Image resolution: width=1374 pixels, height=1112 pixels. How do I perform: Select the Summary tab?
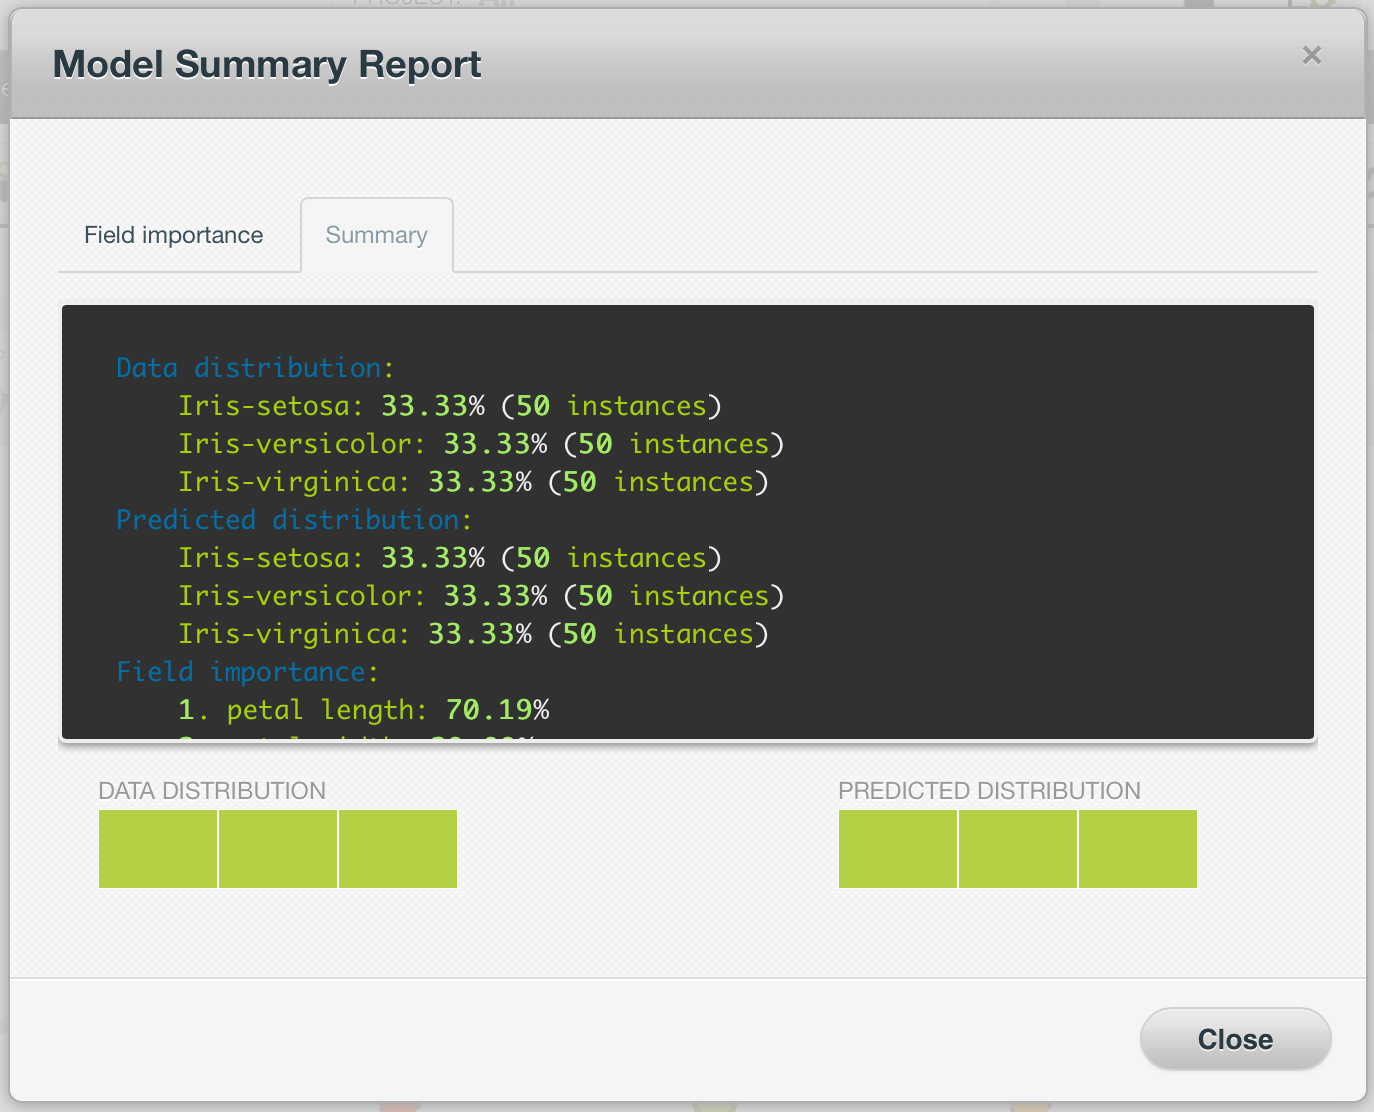pyautogui.click(x=377, y=235)
